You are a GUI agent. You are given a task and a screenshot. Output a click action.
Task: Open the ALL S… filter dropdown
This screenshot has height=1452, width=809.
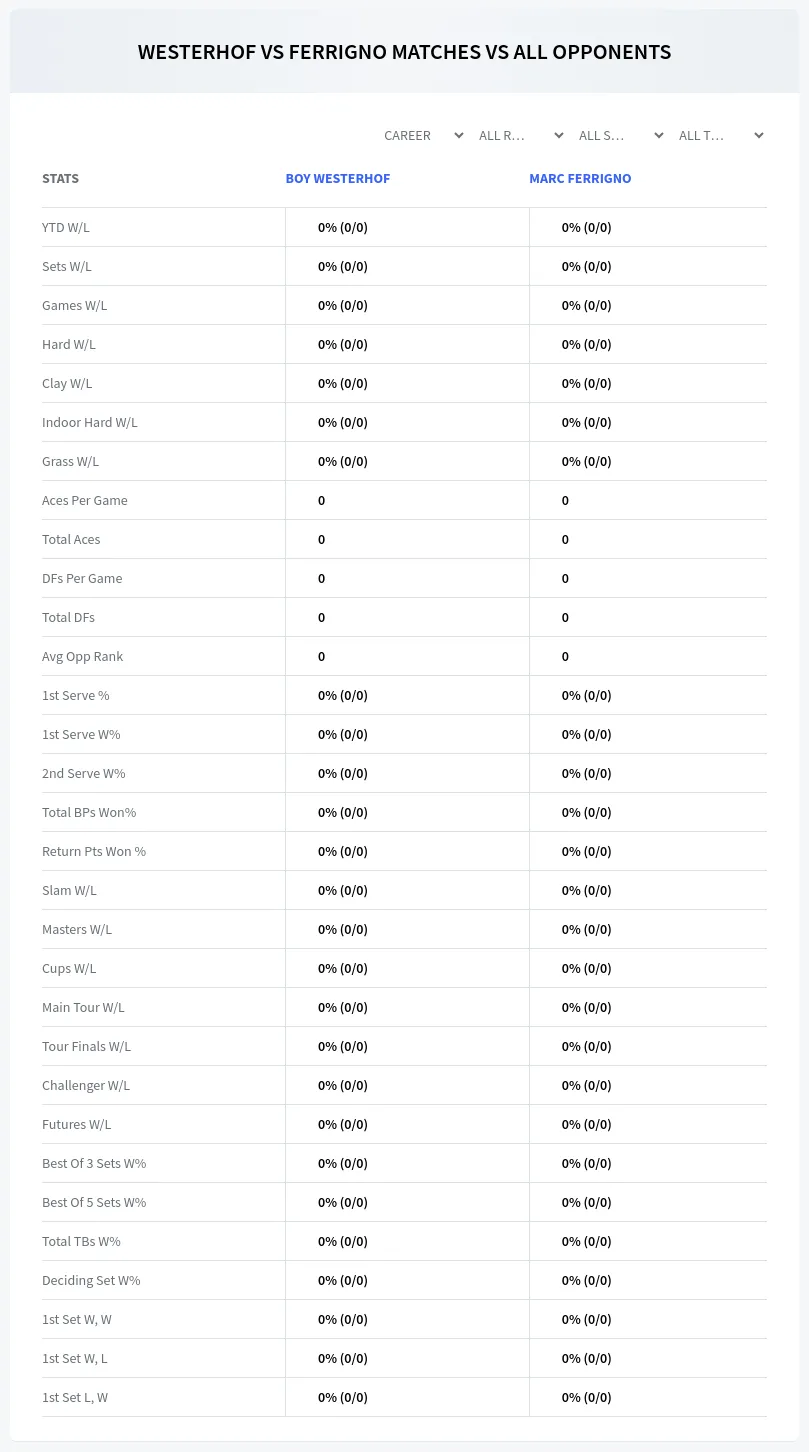621,135
